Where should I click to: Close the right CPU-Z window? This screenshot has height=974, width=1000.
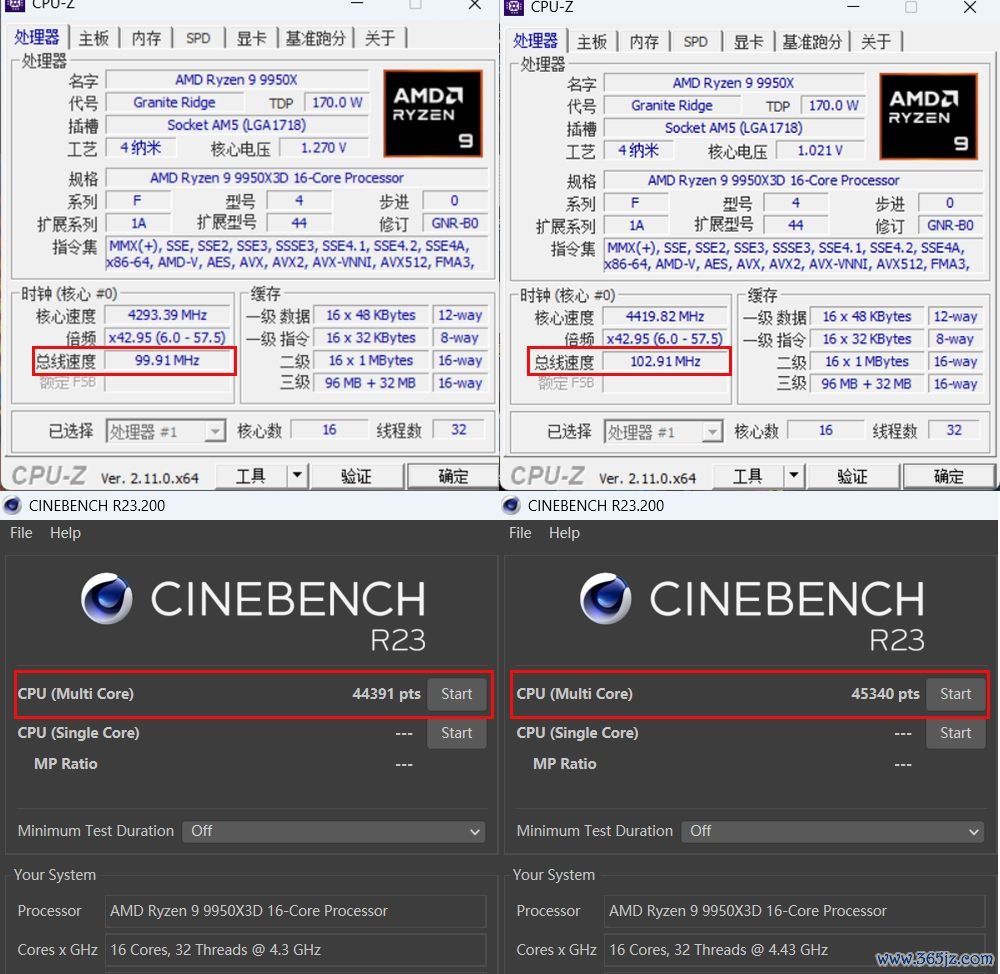[x=969, y=8]
